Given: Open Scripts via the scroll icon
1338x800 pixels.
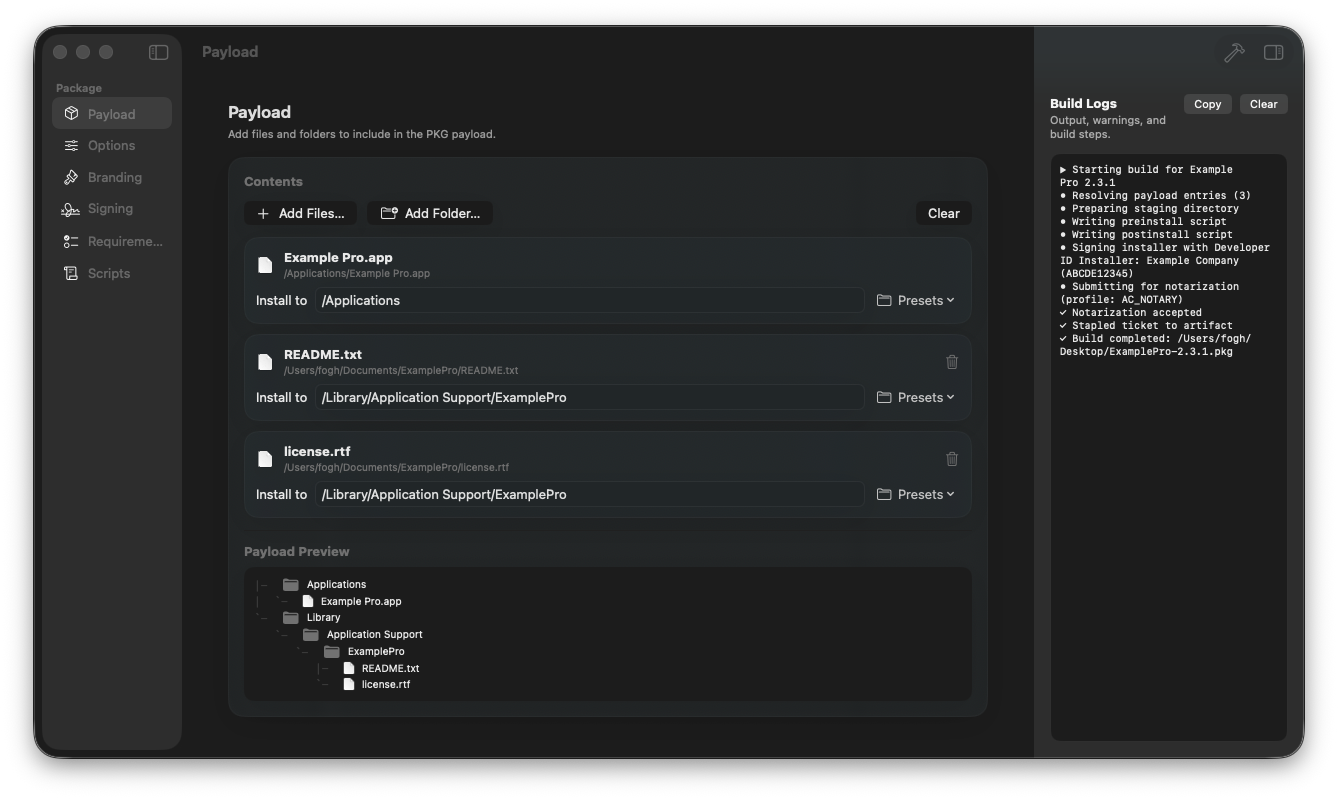Looking at the screenshot, I should [x=70, y=273].
